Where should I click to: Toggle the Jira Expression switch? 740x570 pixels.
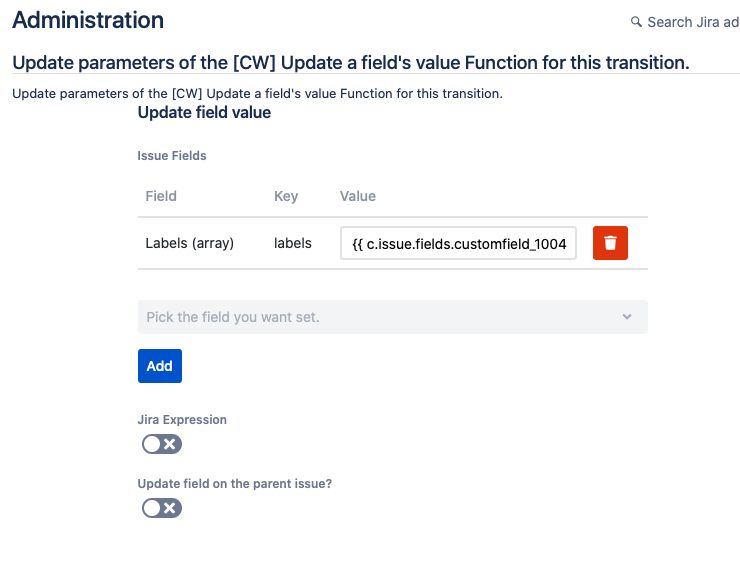point(162,444)
